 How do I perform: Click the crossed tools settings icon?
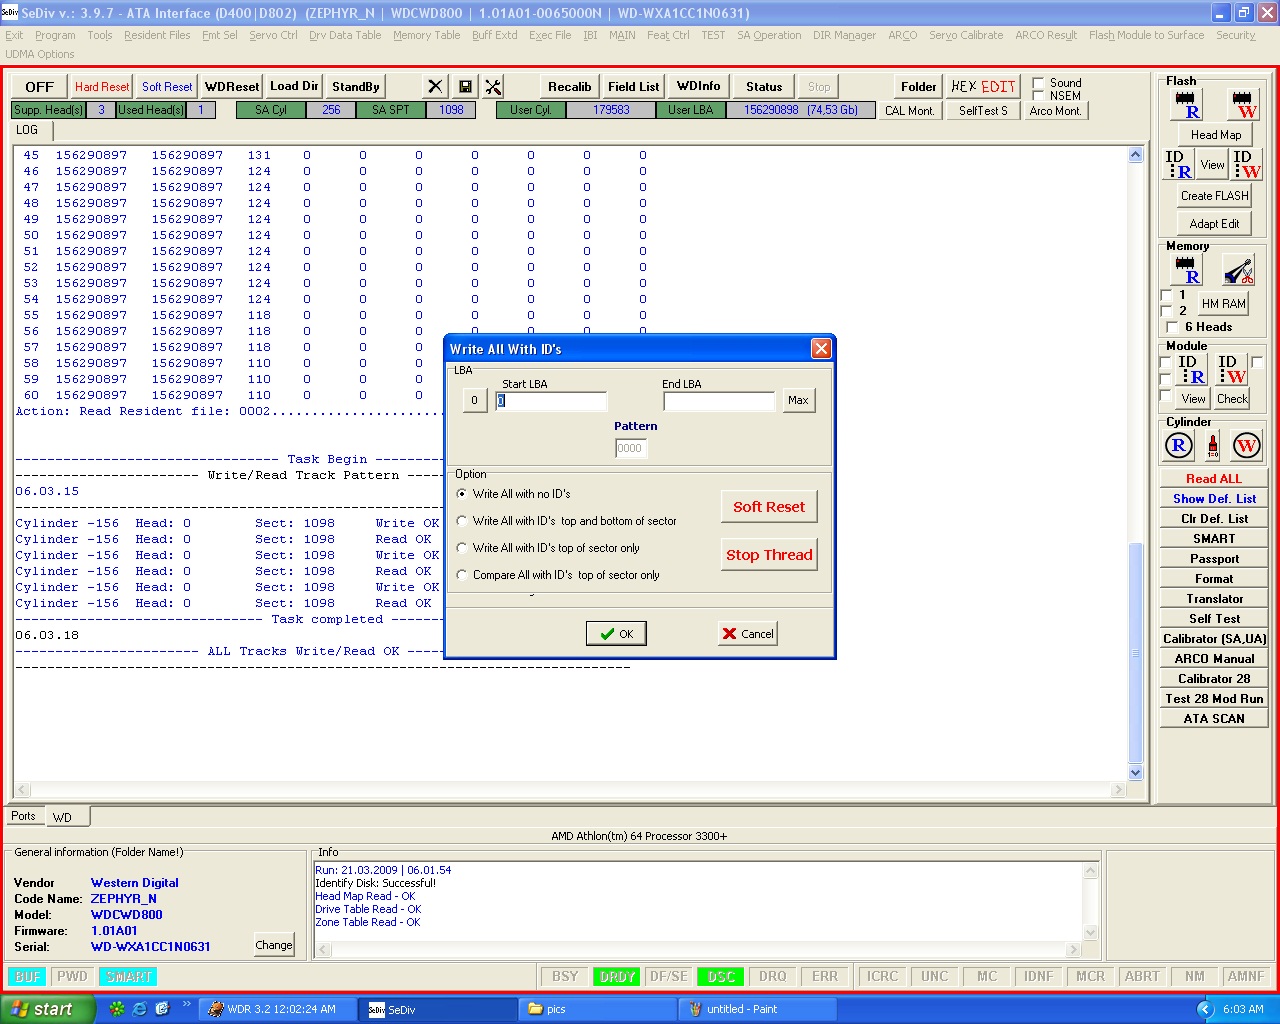493,87
